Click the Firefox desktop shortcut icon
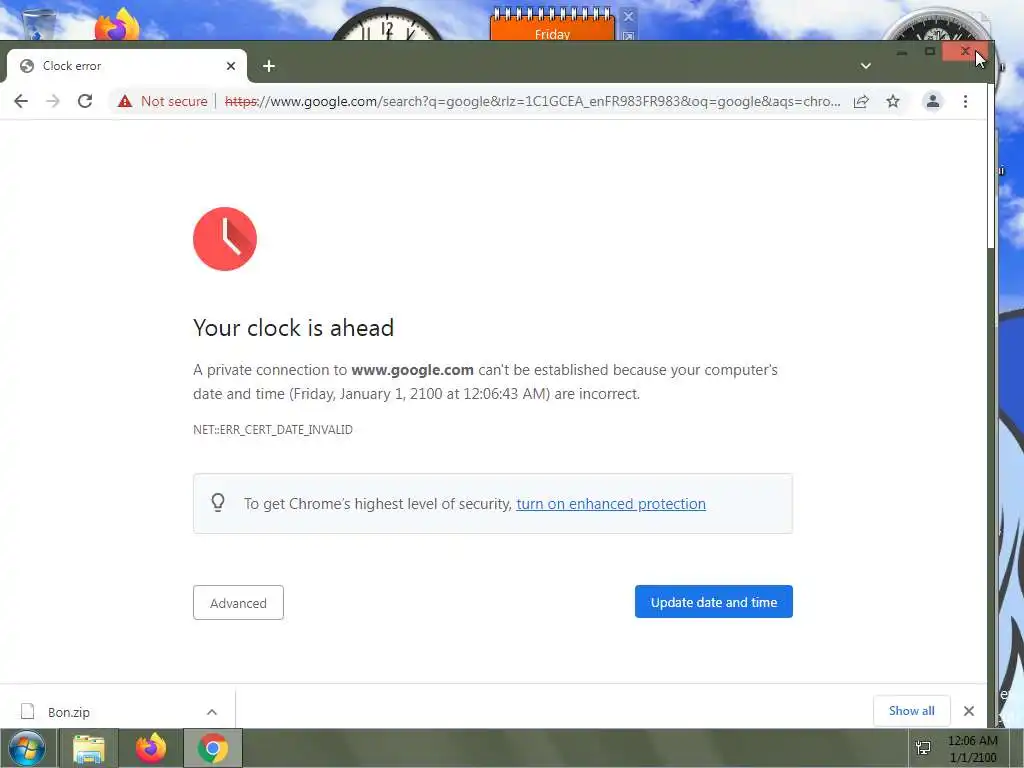Image resolution: width=1024 pixels, height=768 pixels. pyautogui.click(x=118, y=25)
